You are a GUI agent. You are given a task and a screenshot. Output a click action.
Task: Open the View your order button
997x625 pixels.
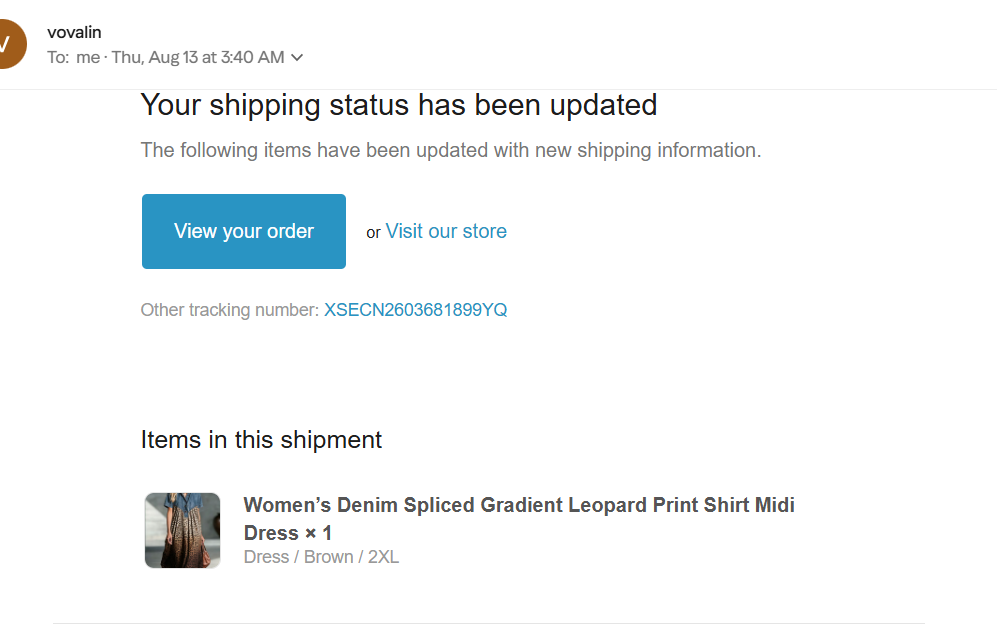point(244,231)
